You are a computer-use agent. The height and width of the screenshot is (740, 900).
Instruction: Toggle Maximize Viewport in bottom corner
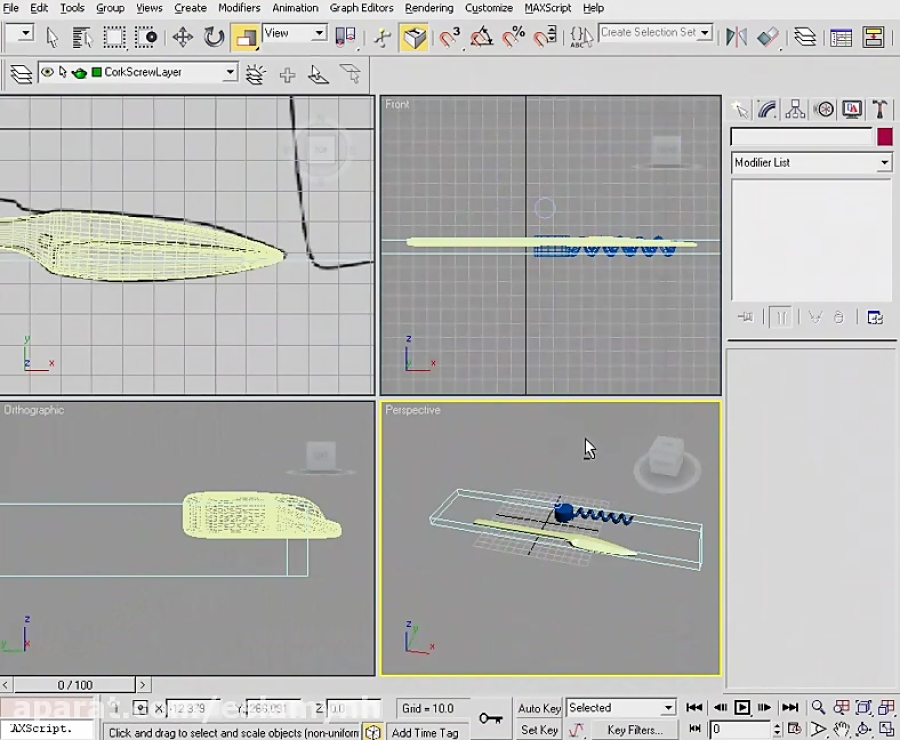[x=886, y=730]
